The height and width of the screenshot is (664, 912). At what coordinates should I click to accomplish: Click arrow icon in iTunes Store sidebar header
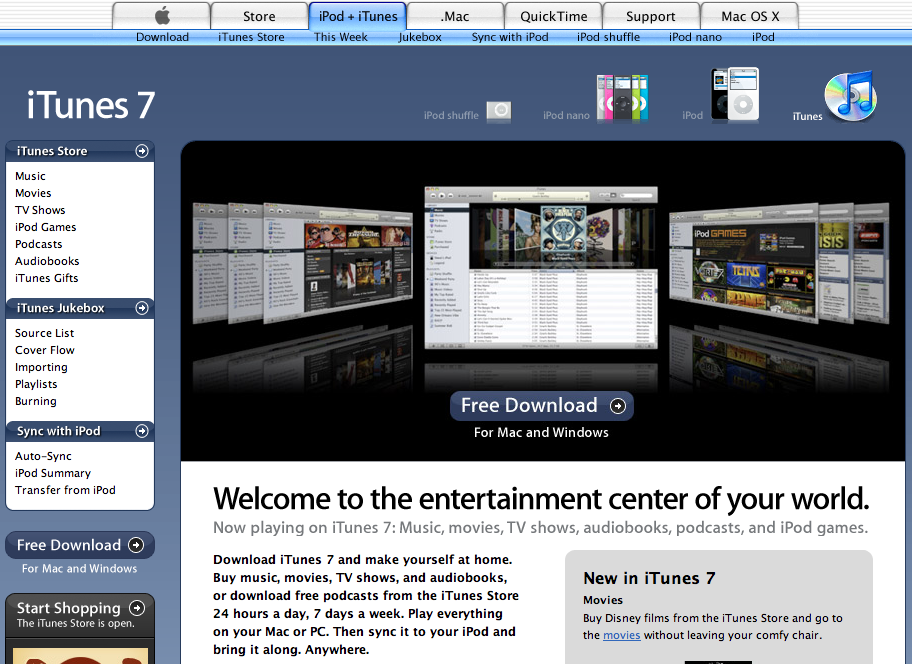(x=141, y=151)
